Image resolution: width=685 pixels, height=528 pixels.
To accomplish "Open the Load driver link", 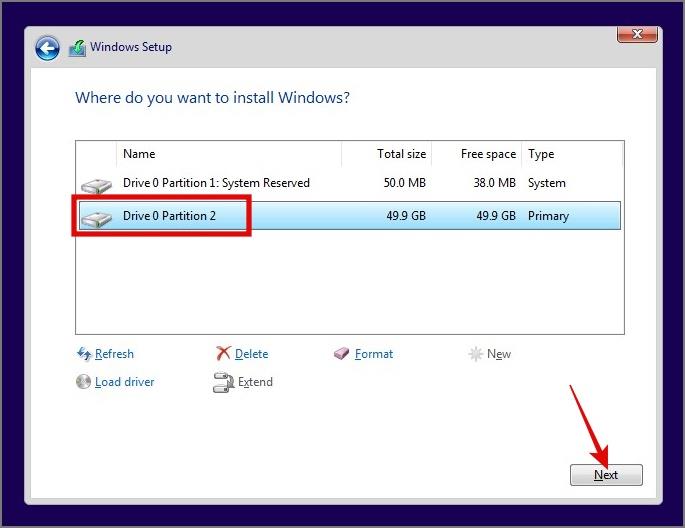I will 125,382.
